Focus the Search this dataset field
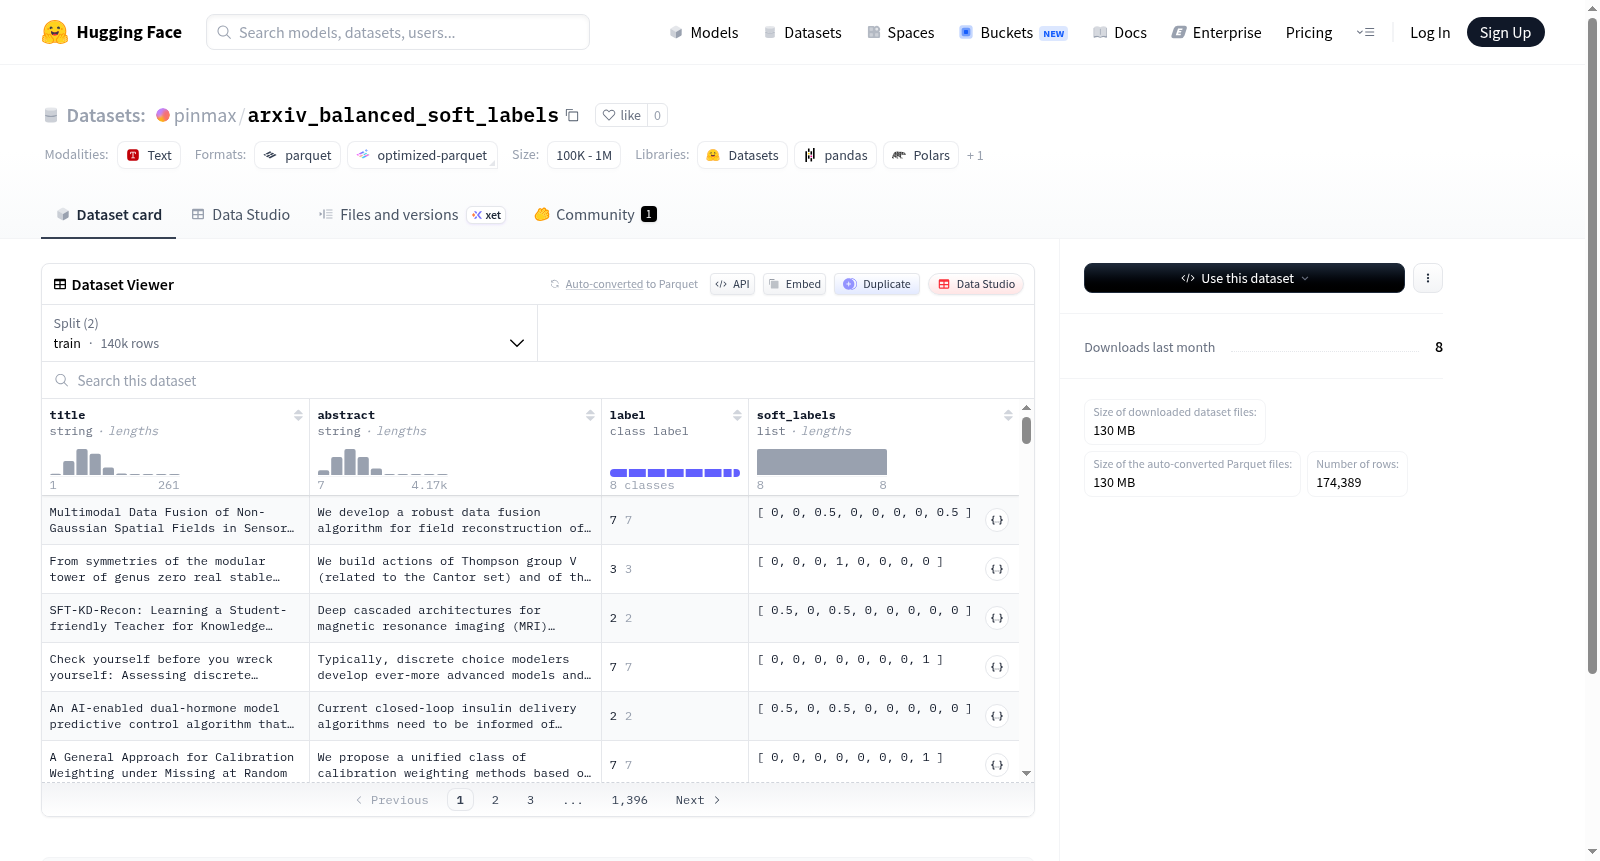 (x=538, y=380)
